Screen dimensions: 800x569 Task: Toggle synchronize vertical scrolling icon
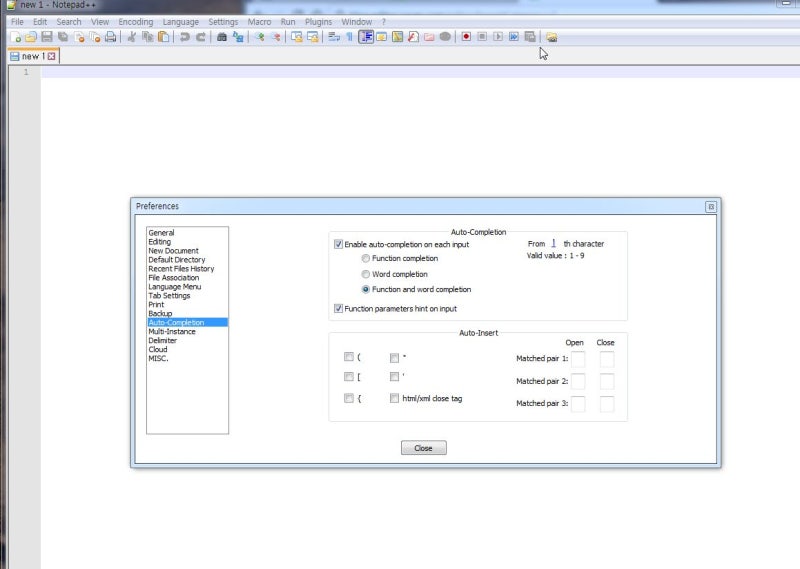tap(296, 37)
